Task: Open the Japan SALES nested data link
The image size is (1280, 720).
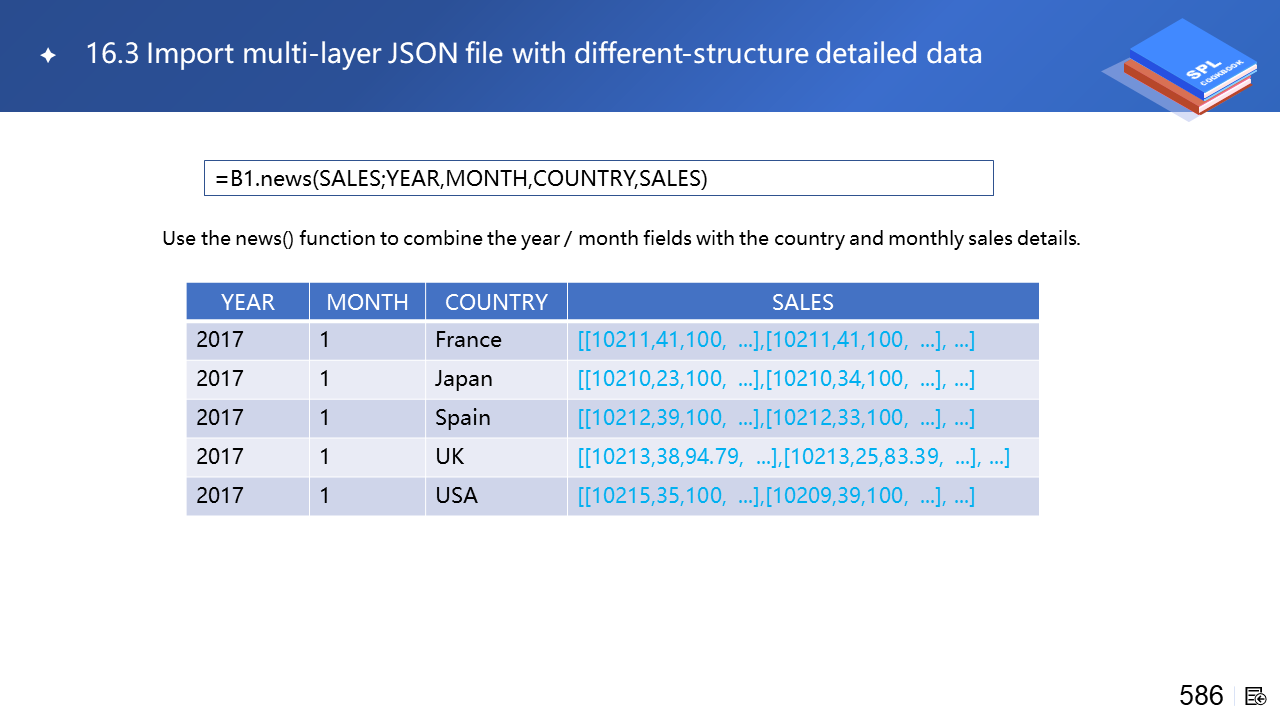Action: click(x=776, y=379)
